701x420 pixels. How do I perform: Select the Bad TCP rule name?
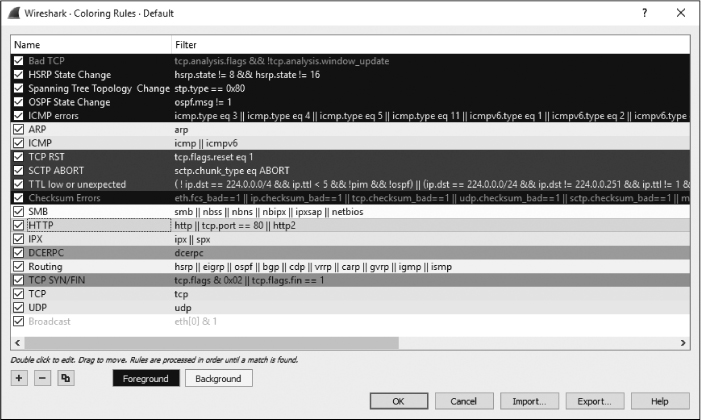coord(46,61)
